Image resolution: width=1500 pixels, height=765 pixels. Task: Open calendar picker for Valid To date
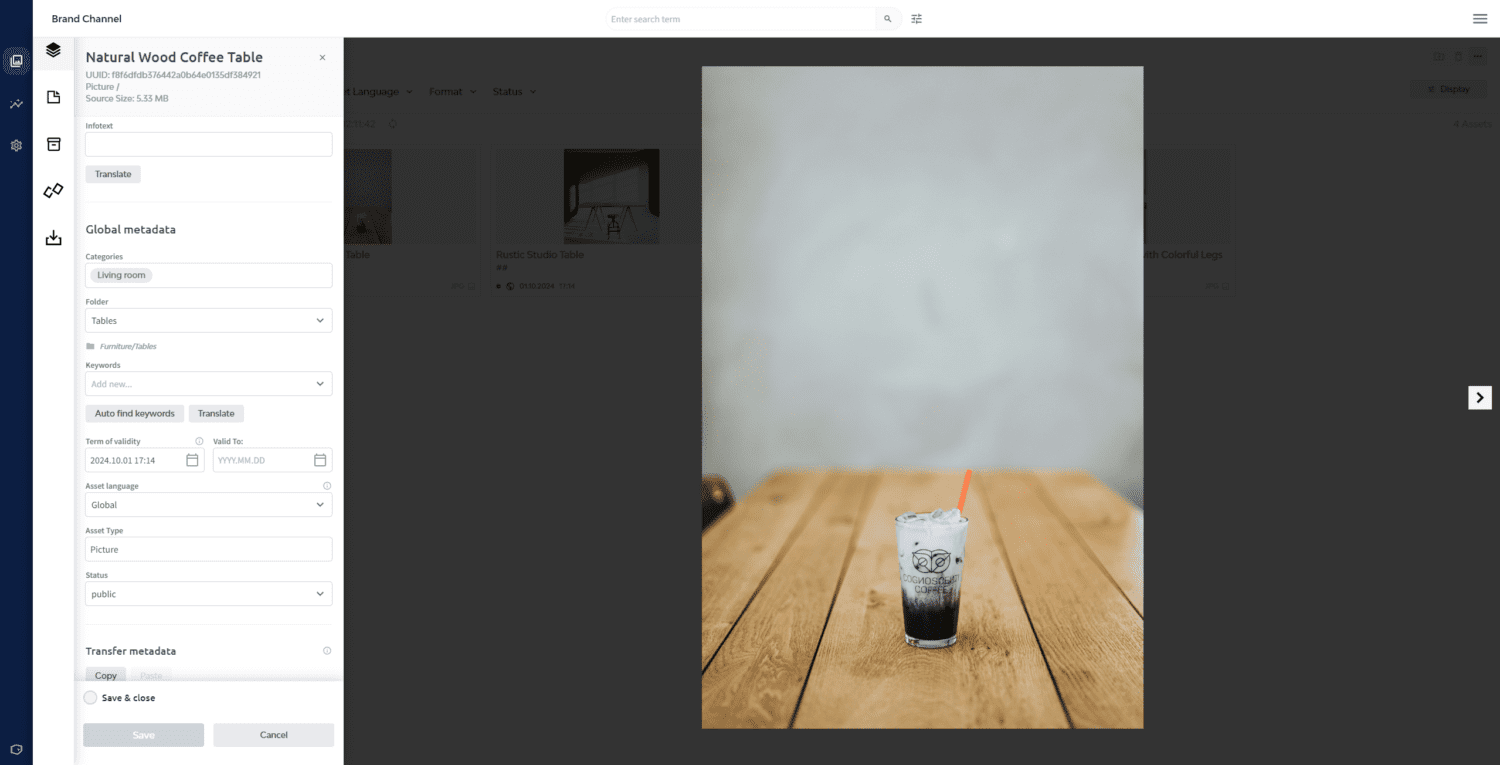coord(320,460)
